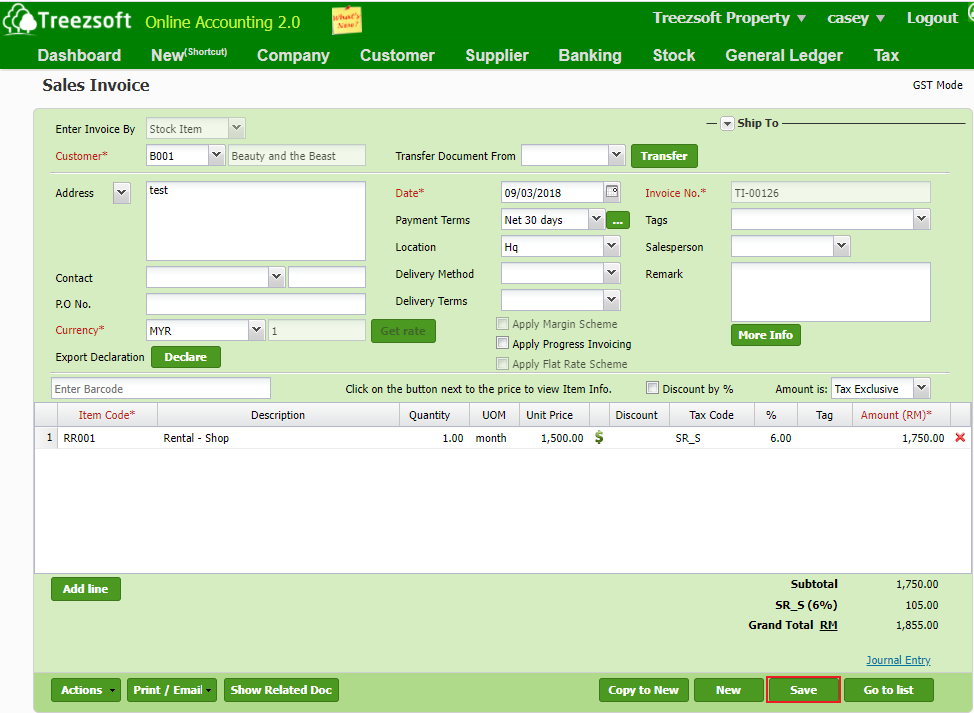Open the Tax Exclusive amount dropdown
Viewport: 974px width, 713px height.
(920, 388)
